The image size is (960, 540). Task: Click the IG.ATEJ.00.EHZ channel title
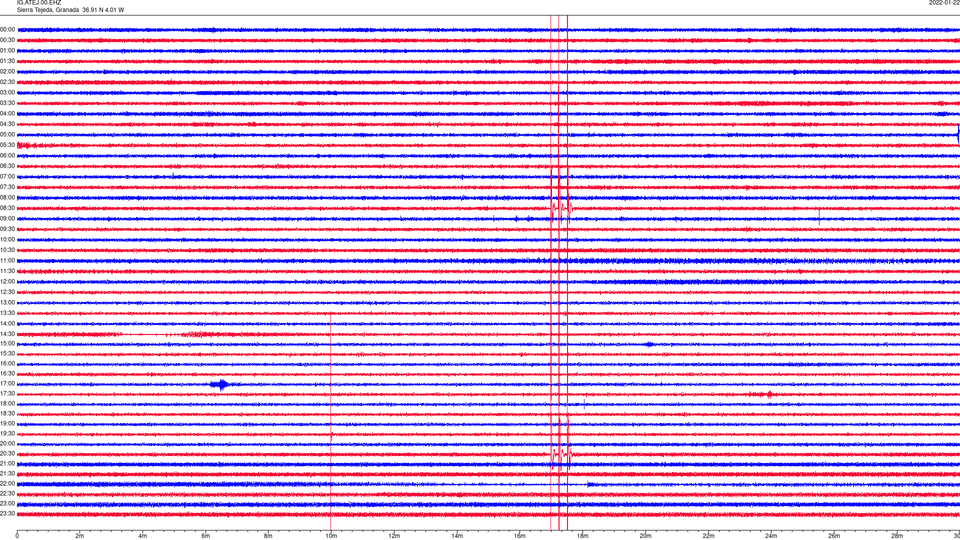[39, 3]
